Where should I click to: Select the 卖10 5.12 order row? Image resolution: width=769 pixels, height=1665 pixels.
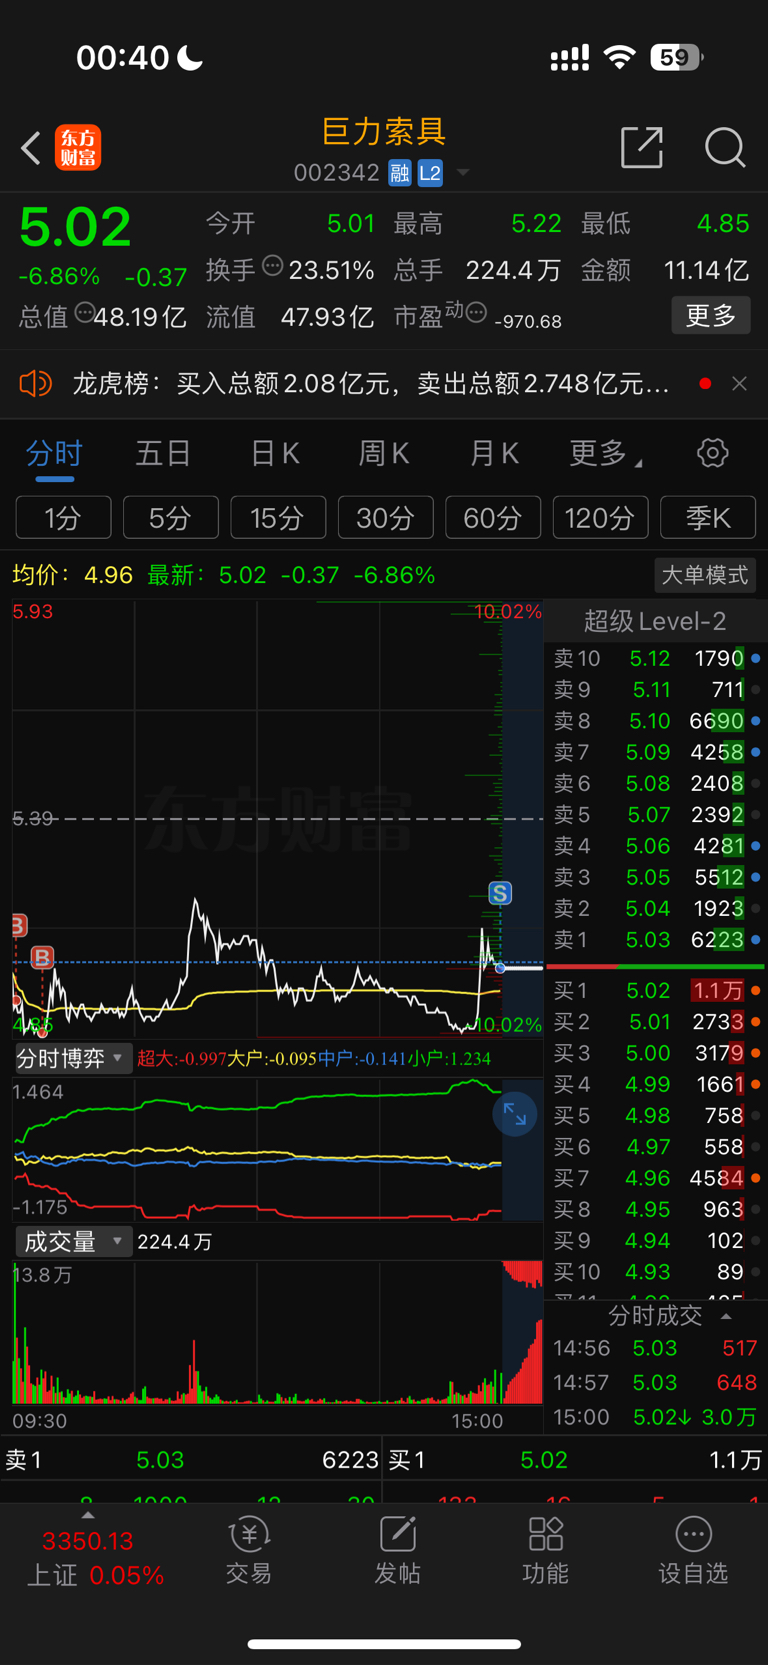click(x=656, y=658)
